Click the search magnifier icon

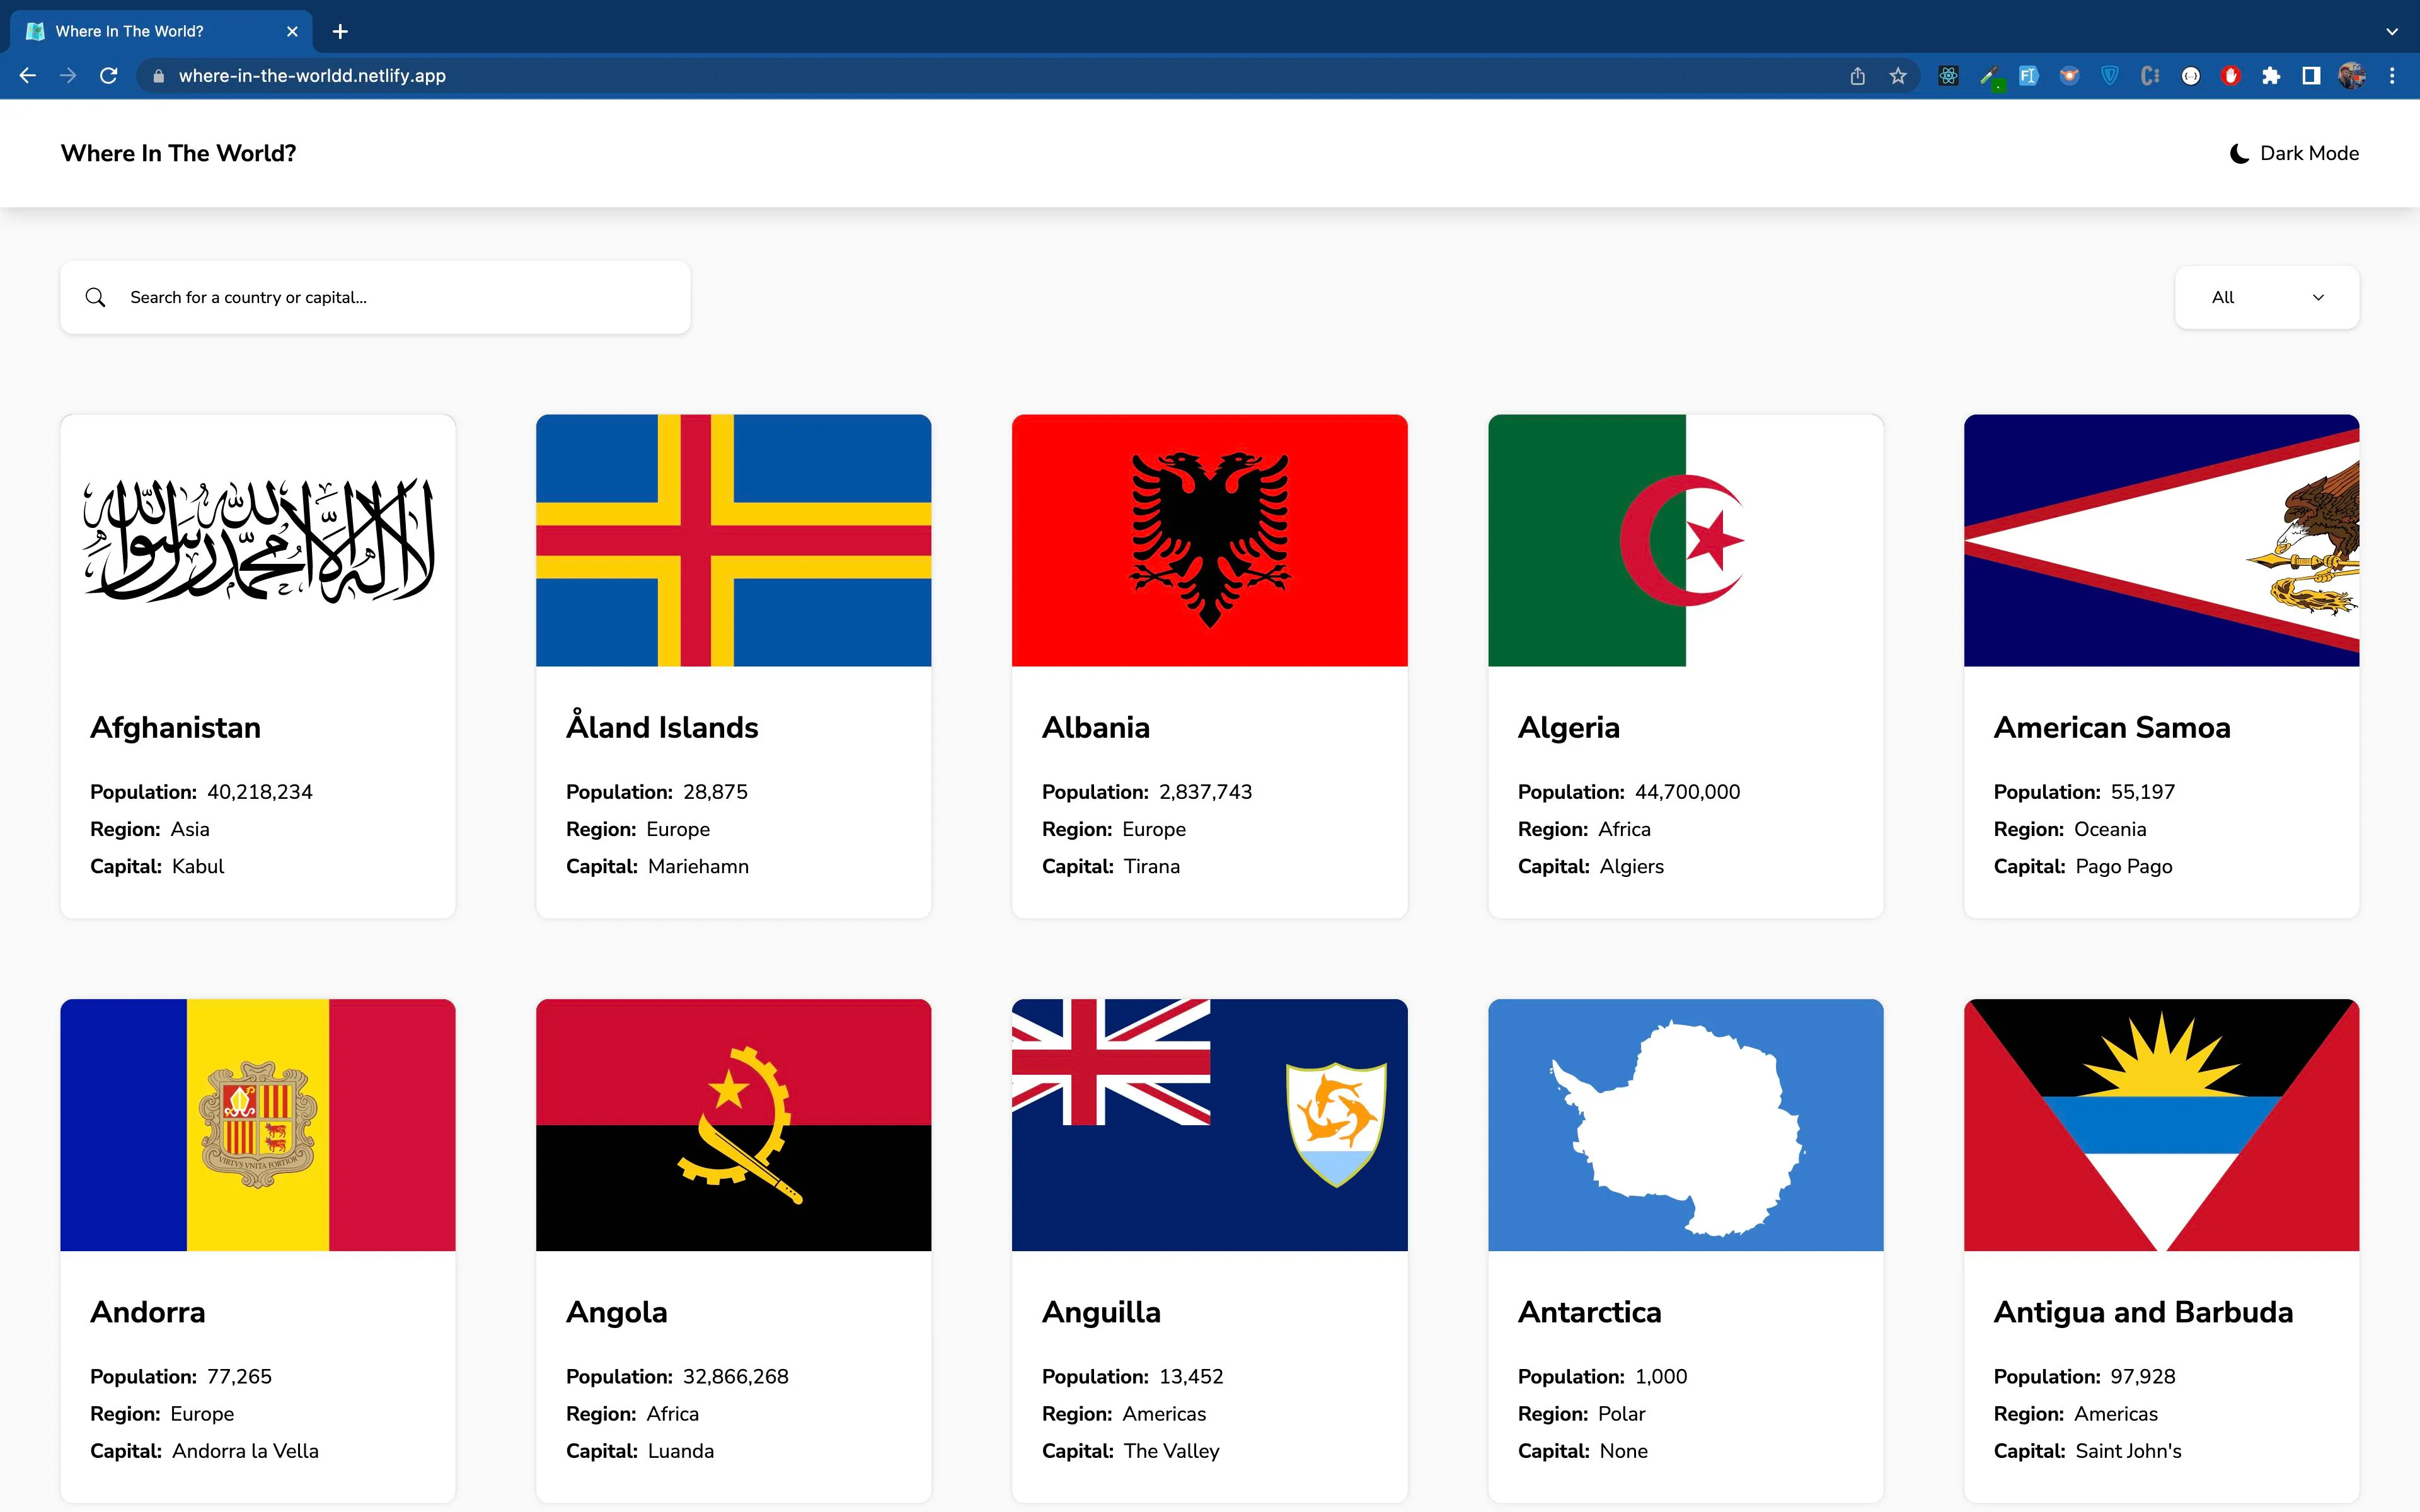pos(95,297)
